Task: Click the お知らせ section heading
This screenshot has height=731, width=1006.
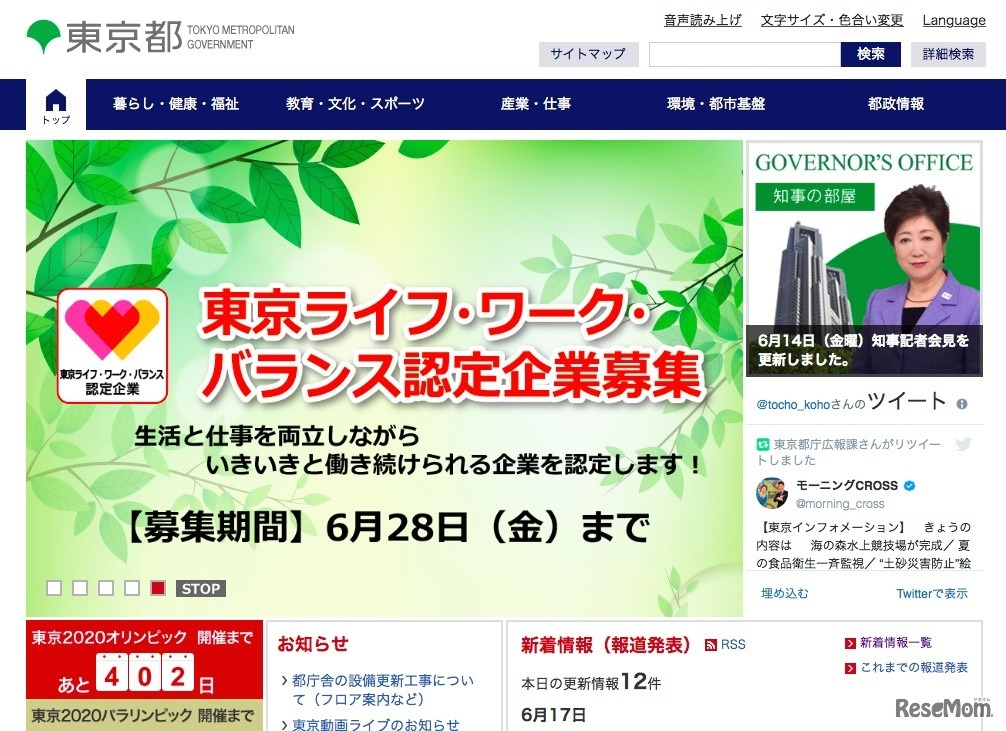Action: [x=313, y=644]
